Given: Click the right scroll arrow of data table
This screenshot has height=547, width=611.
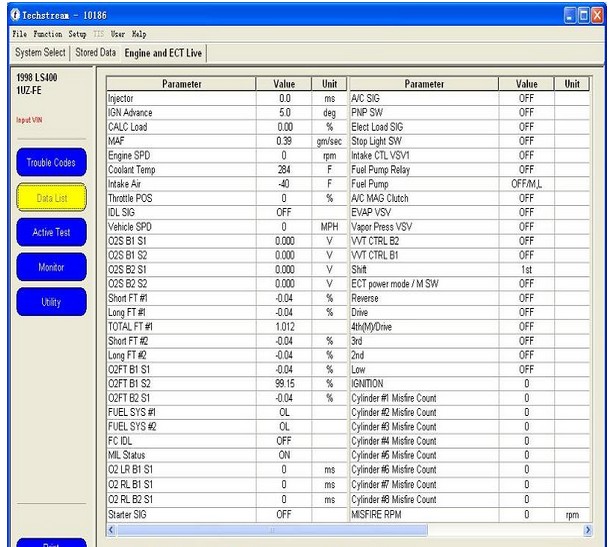Looking at the screenshot, I should point(588,530).
